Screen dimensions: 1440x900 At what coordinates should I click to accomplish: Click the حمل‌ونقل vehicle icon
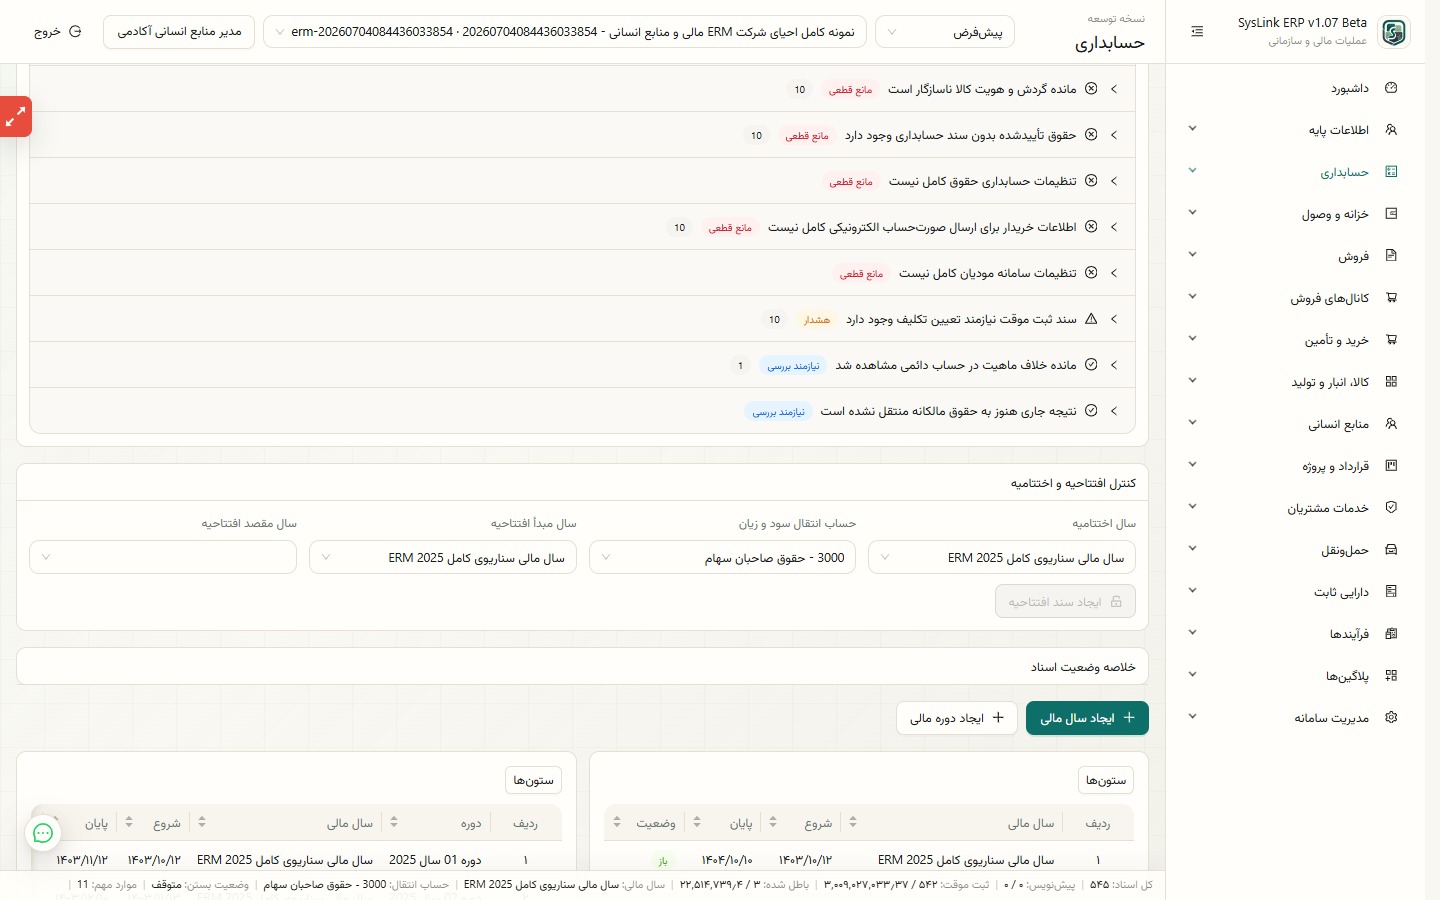(1391, 550)
